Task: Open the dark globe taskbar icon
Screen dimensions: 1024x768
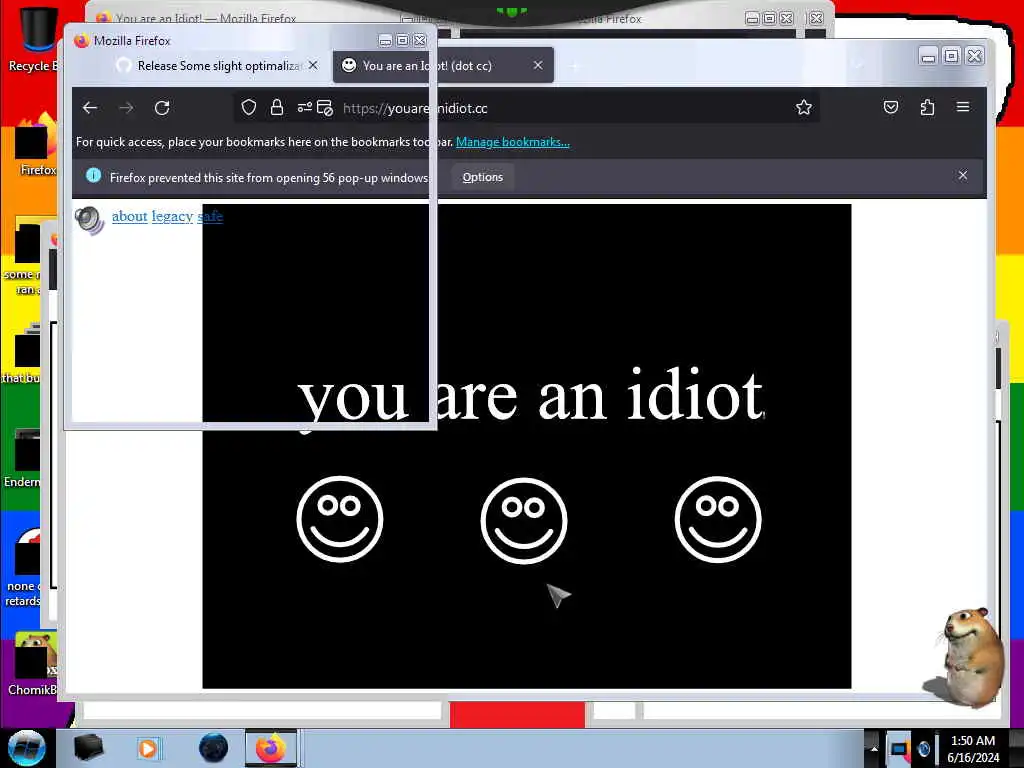Action: click(x=213, y=748)
